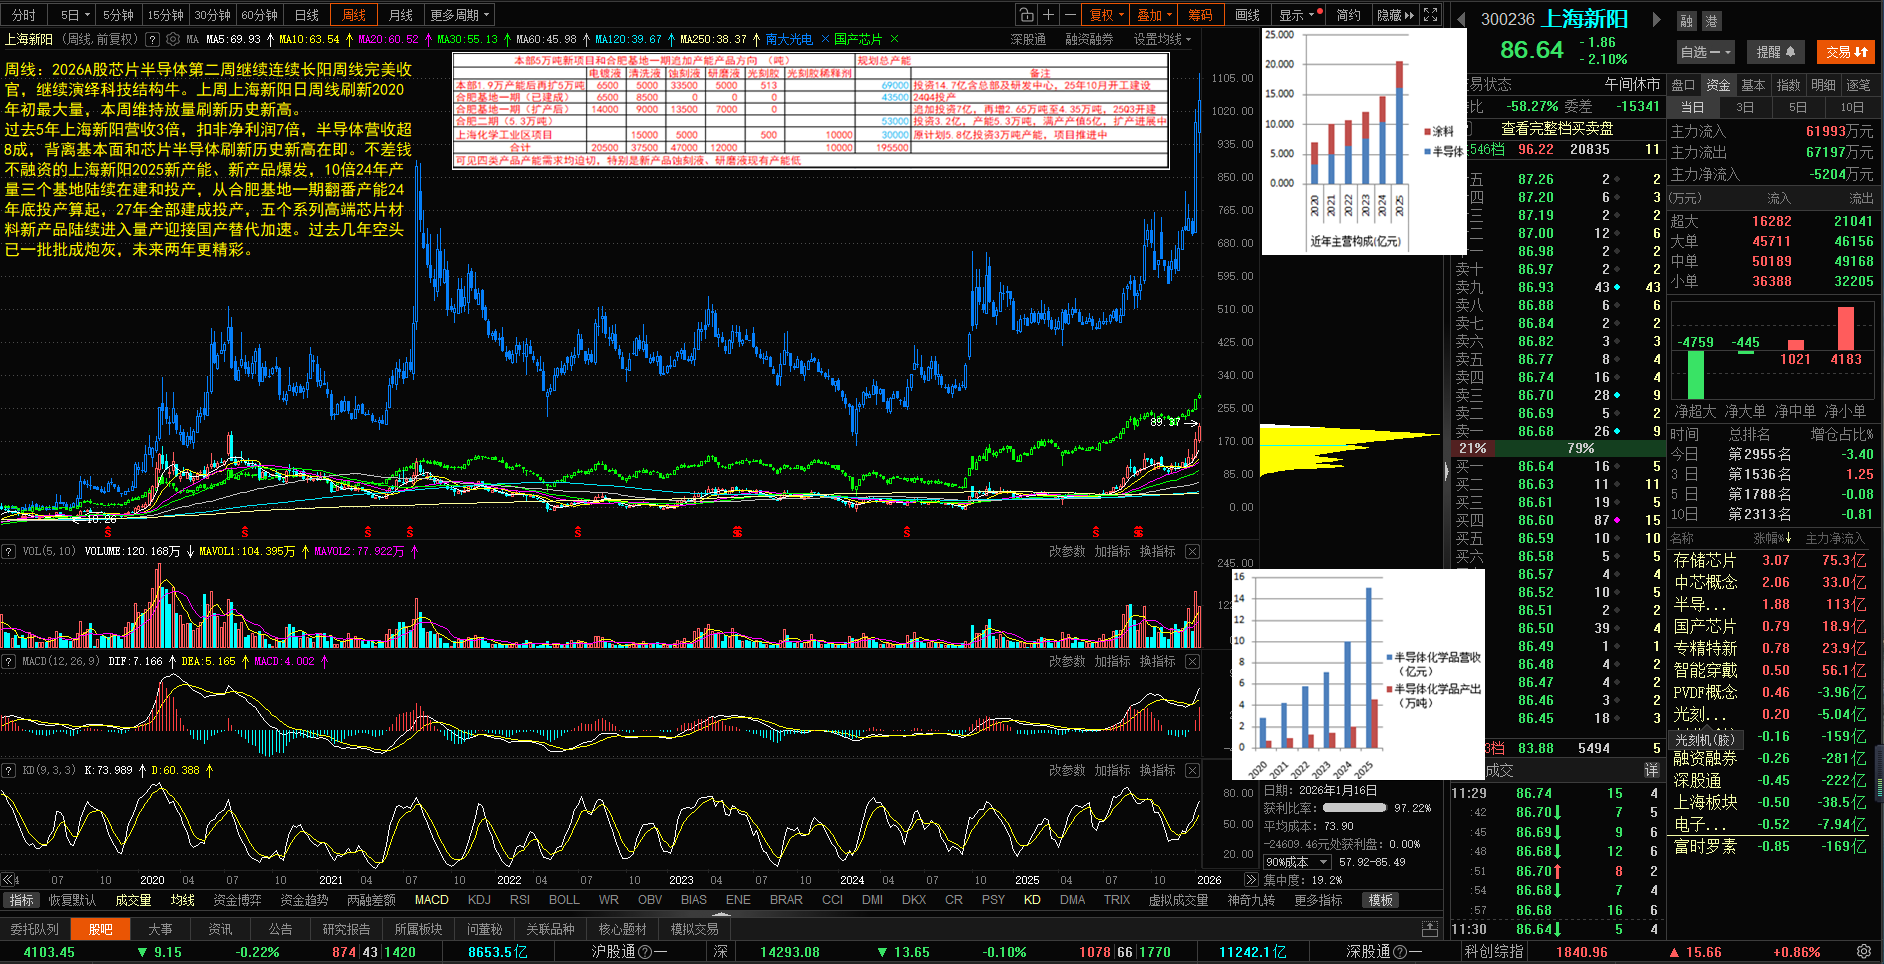Toggle 简约 simple mode
This screenshot has width=1884, height=964.
point(1348,15)
